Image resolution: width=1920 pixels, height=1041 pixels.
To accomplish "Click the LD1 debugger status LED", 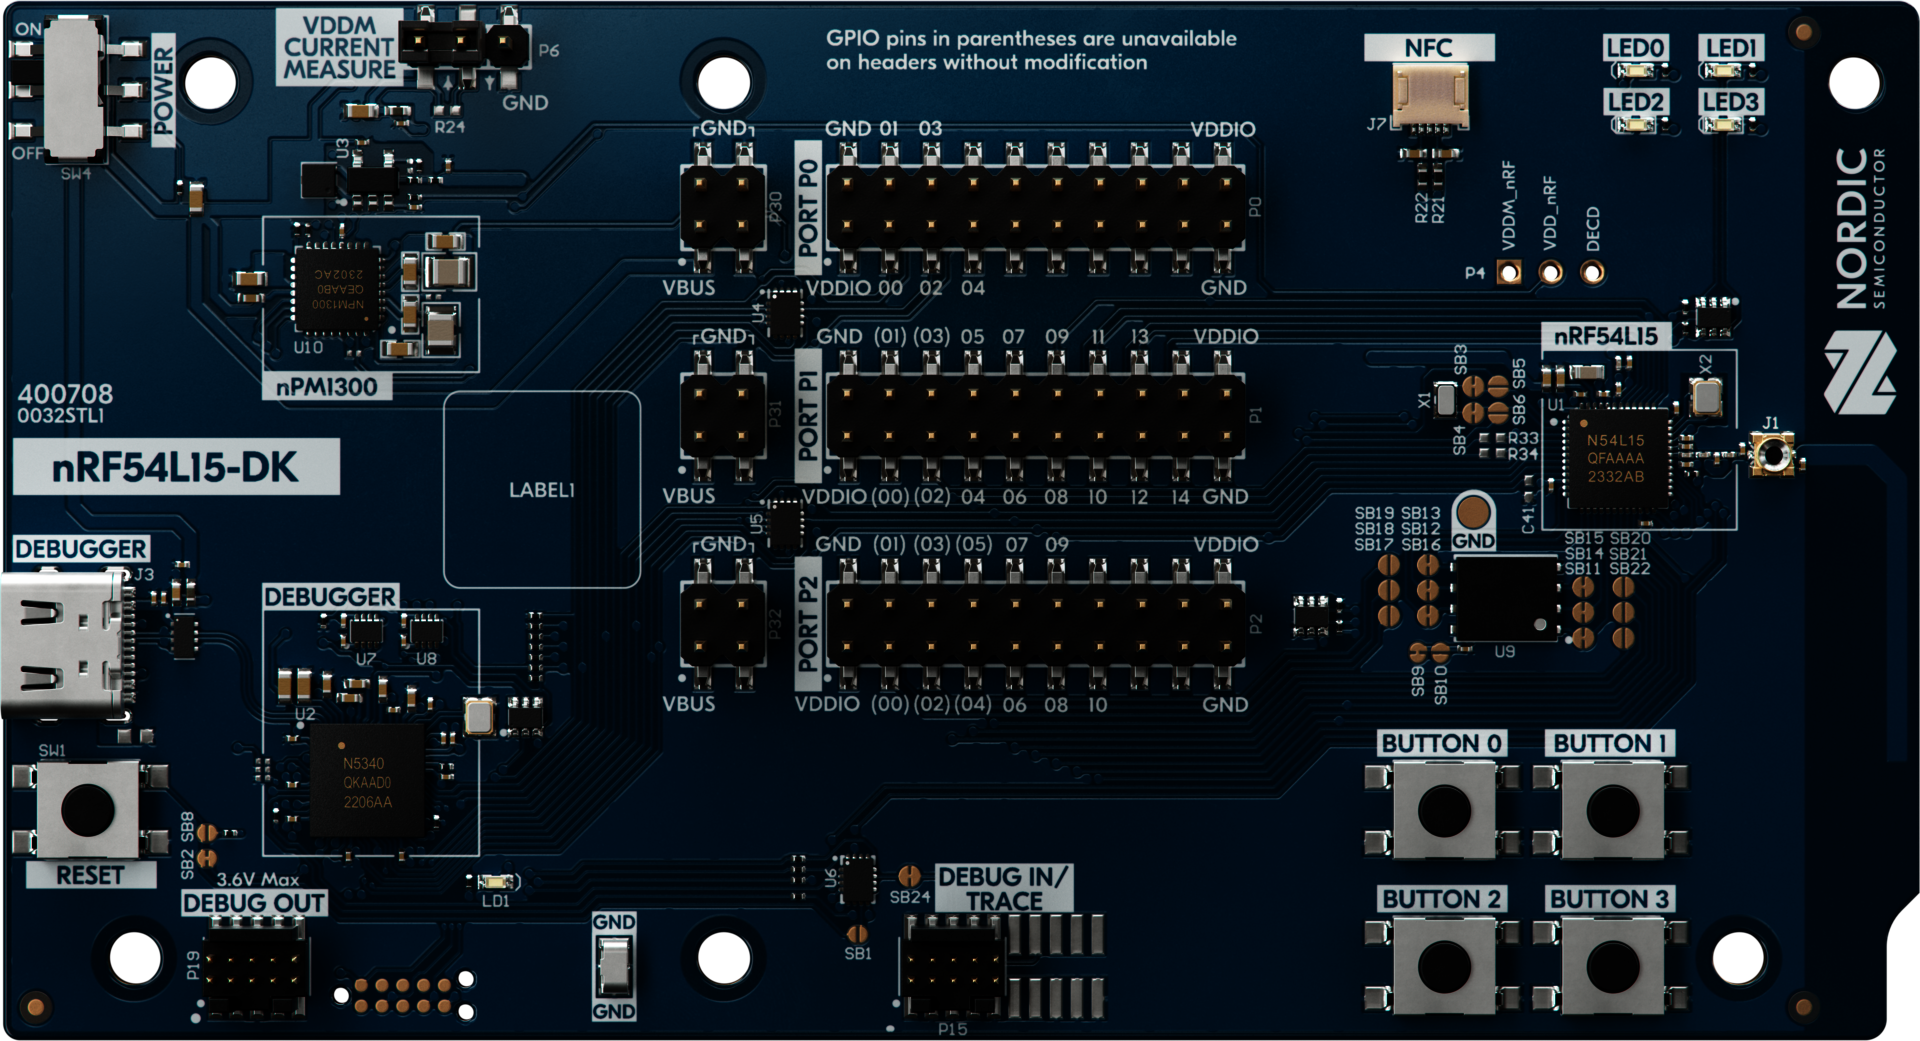I will [496, 882].
